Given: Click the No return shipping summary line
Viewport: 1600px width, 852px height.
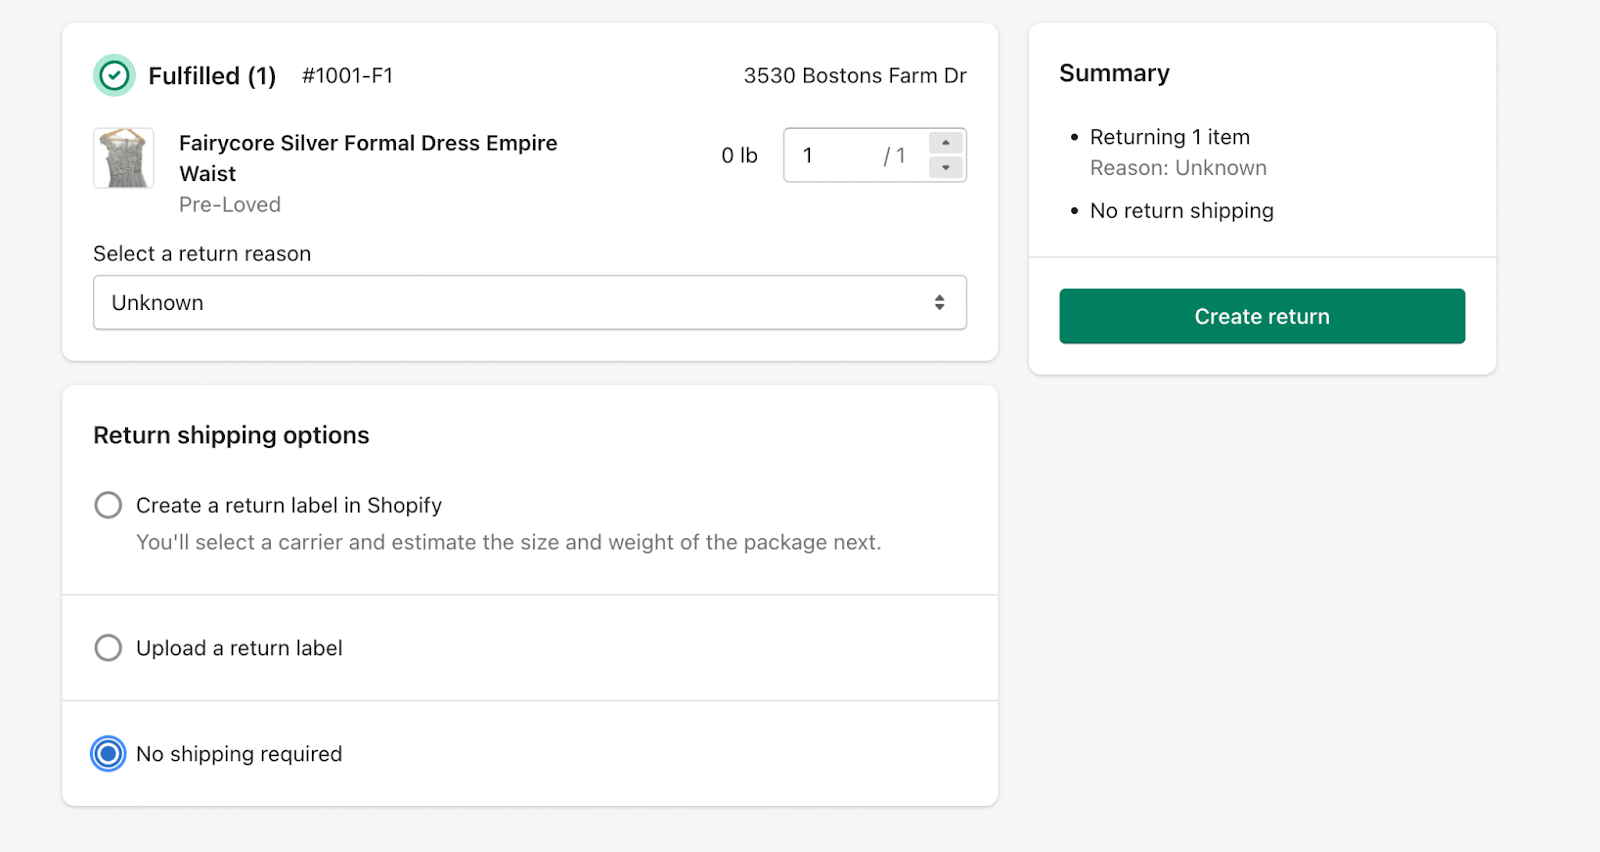Looking at the screenshot, I should [1181, 211].
